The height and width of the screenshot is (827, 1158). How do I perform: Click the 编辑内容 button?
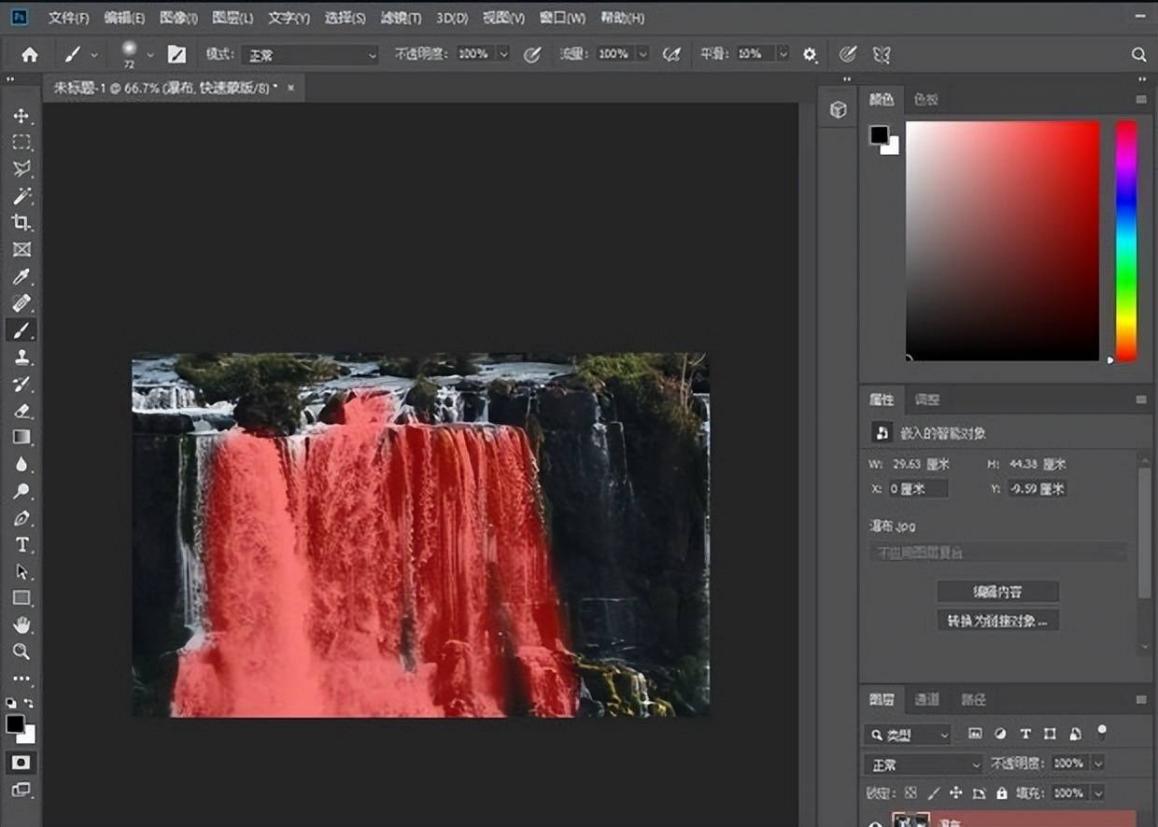[x=997, y=592]
